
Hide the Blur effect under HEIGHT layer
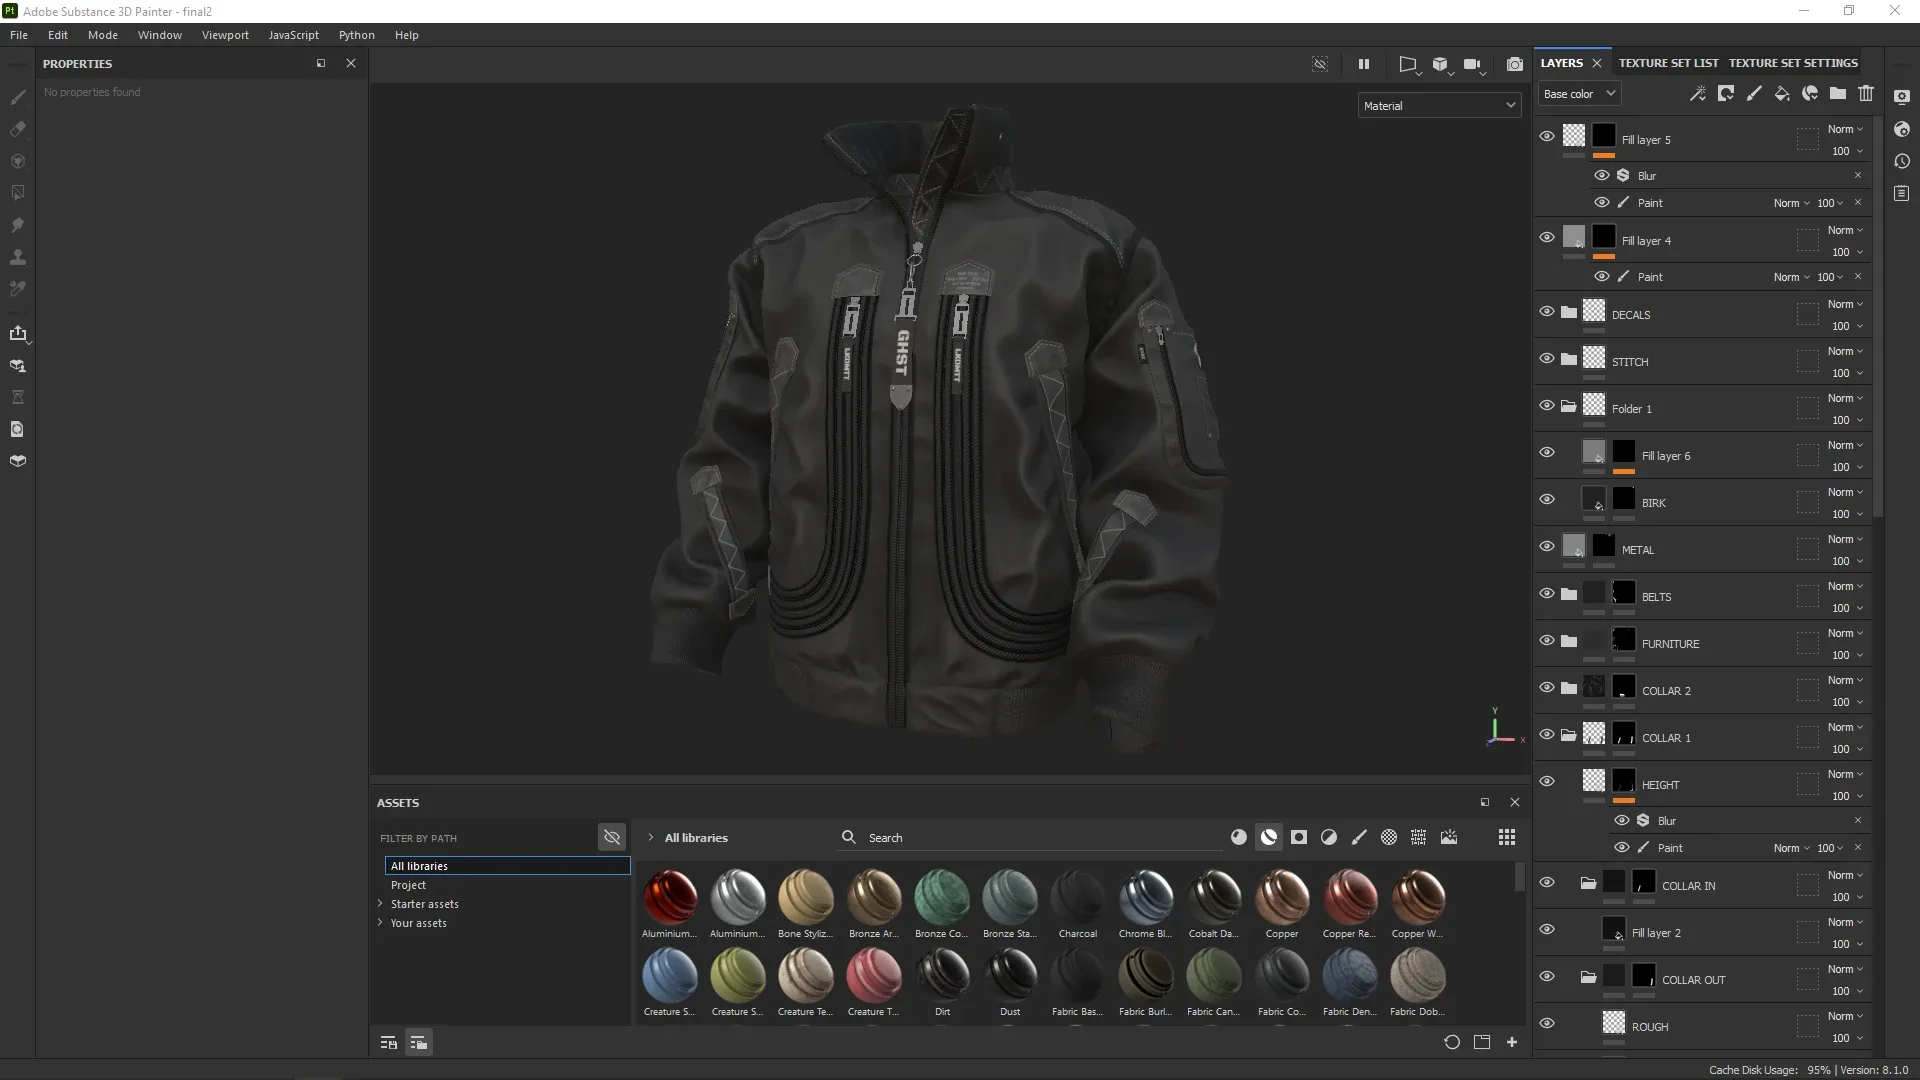[1621, 820]
